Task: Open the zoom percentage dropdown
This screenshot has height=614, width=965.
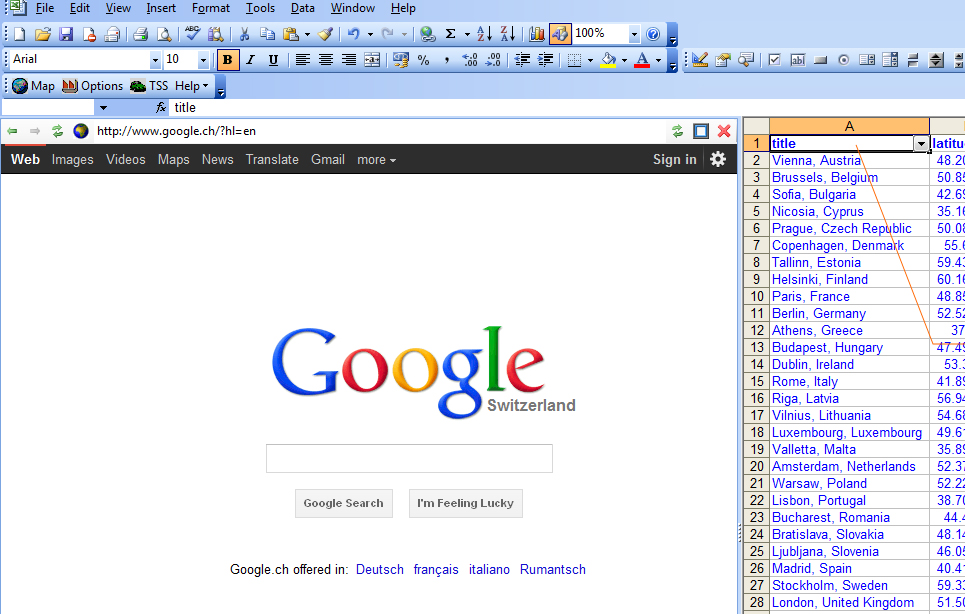Action: click(634, 34)
